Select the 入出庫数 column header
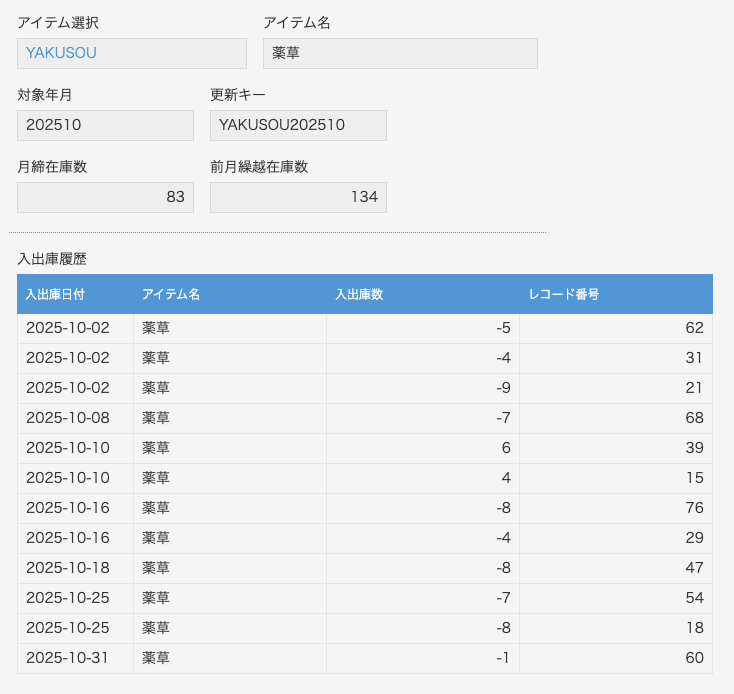 coord(359,294)
